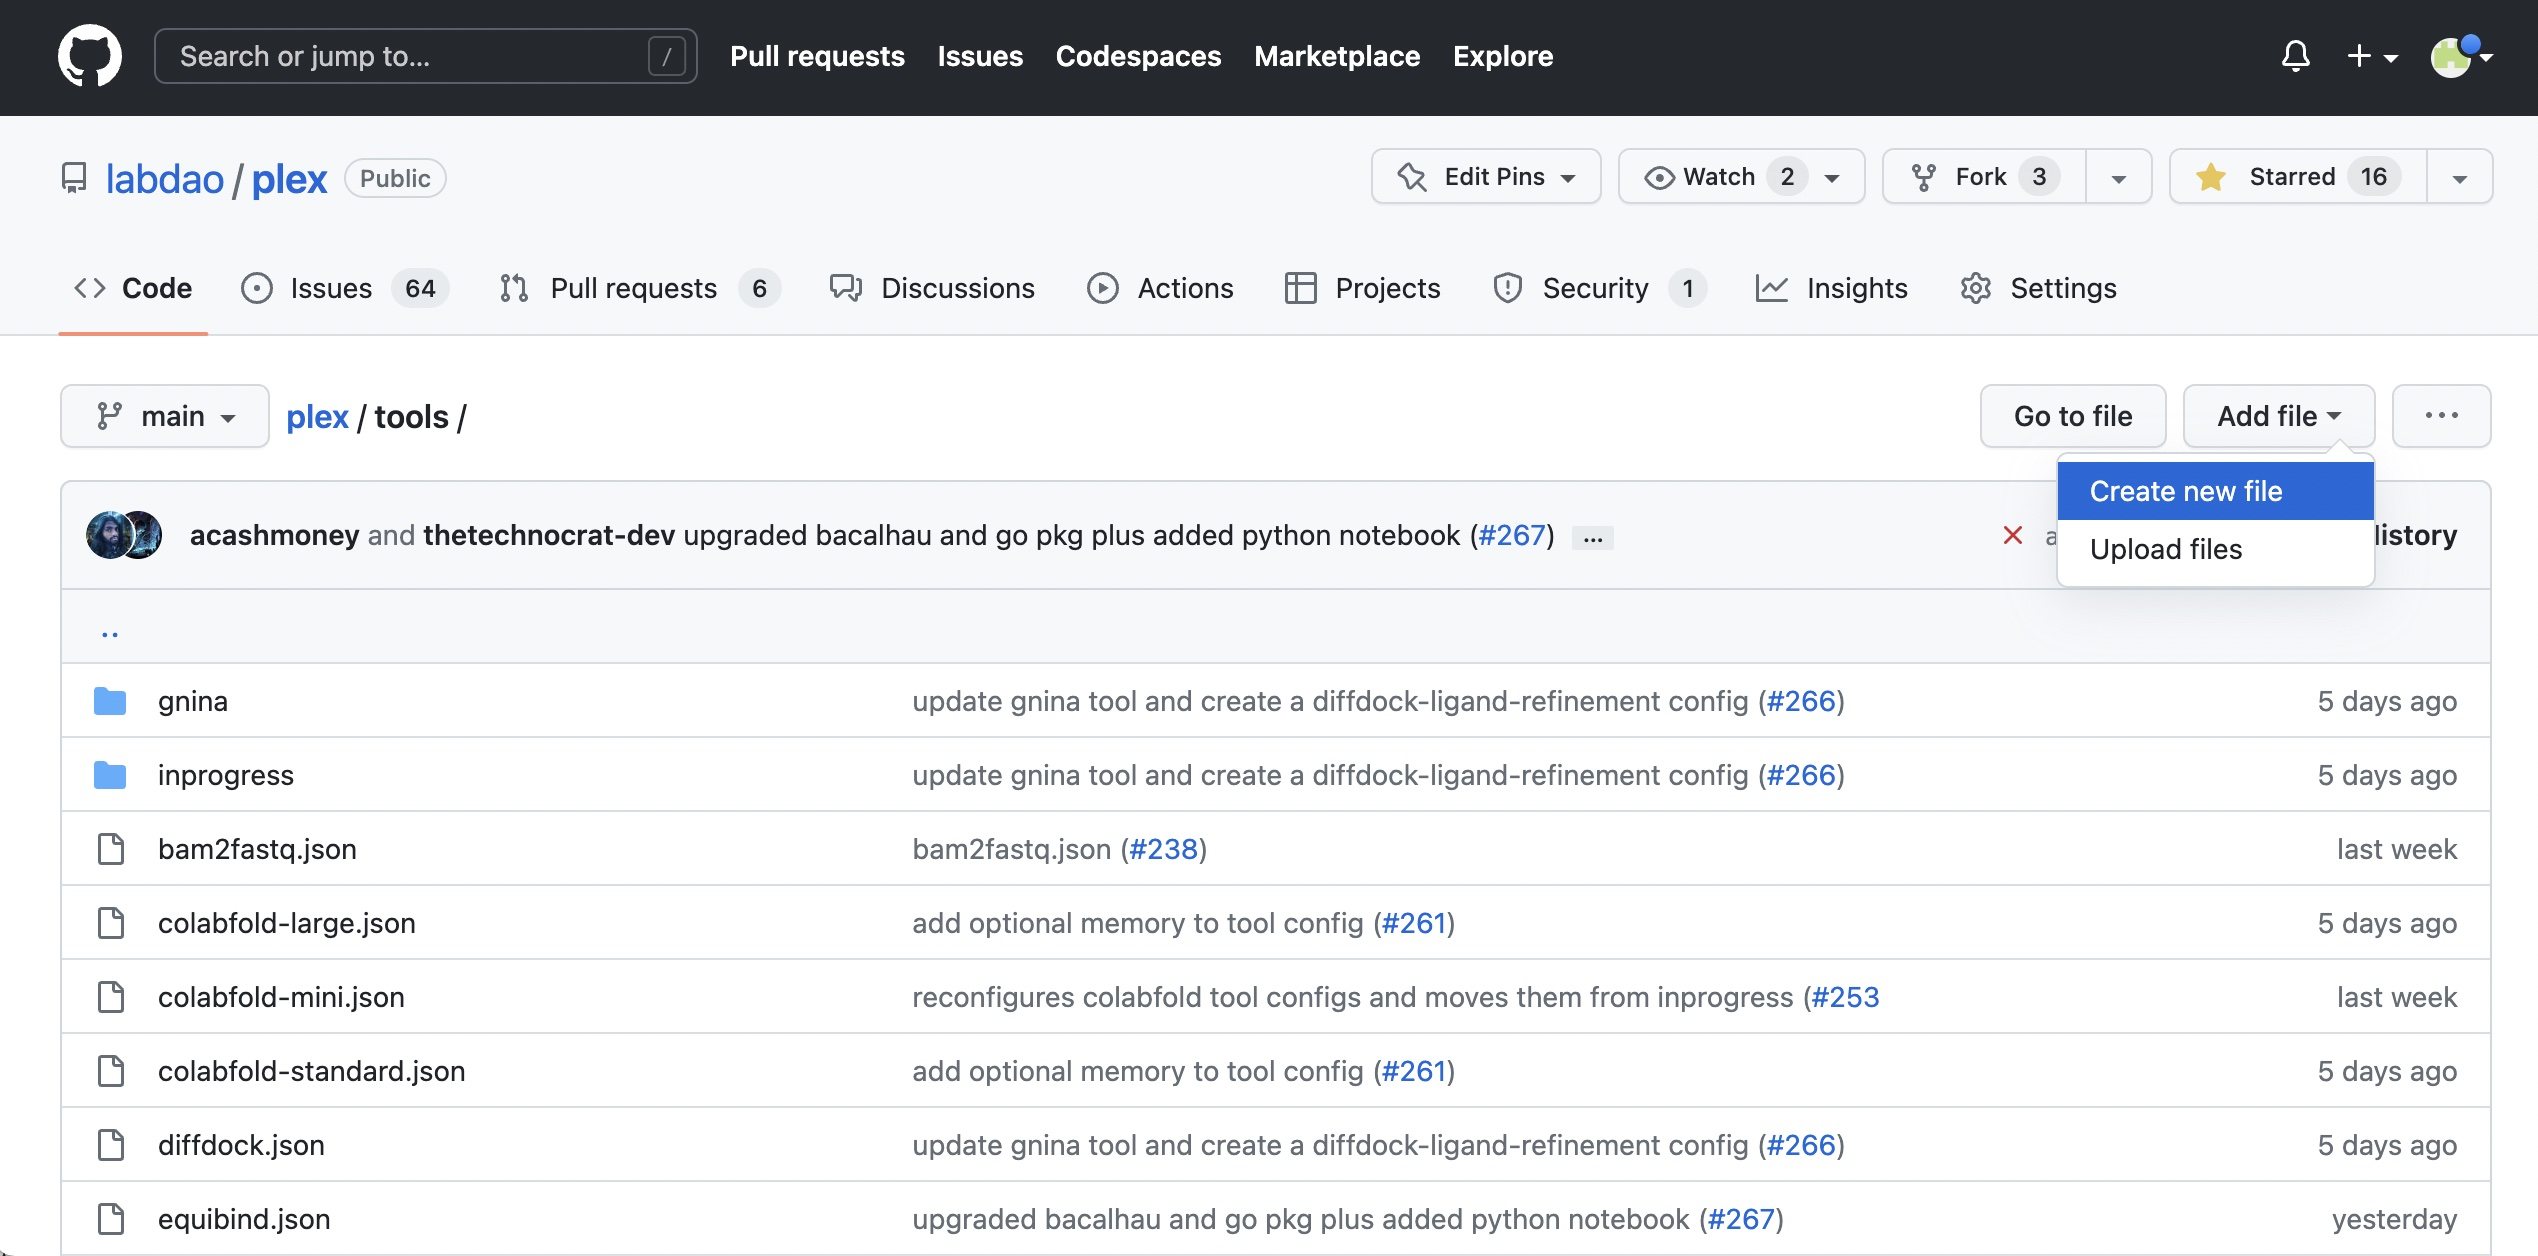Open Issues in the top navigation
Viewport: 2538px width, 1256px height.
pyautogui.click(x=980, y=56)
